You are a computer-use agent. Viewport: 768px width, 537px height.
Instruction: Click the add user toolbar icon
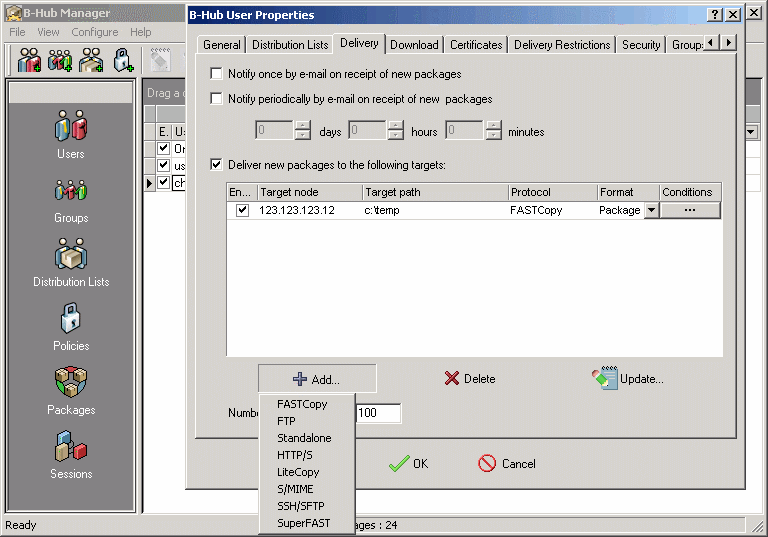tap(29, 60)
